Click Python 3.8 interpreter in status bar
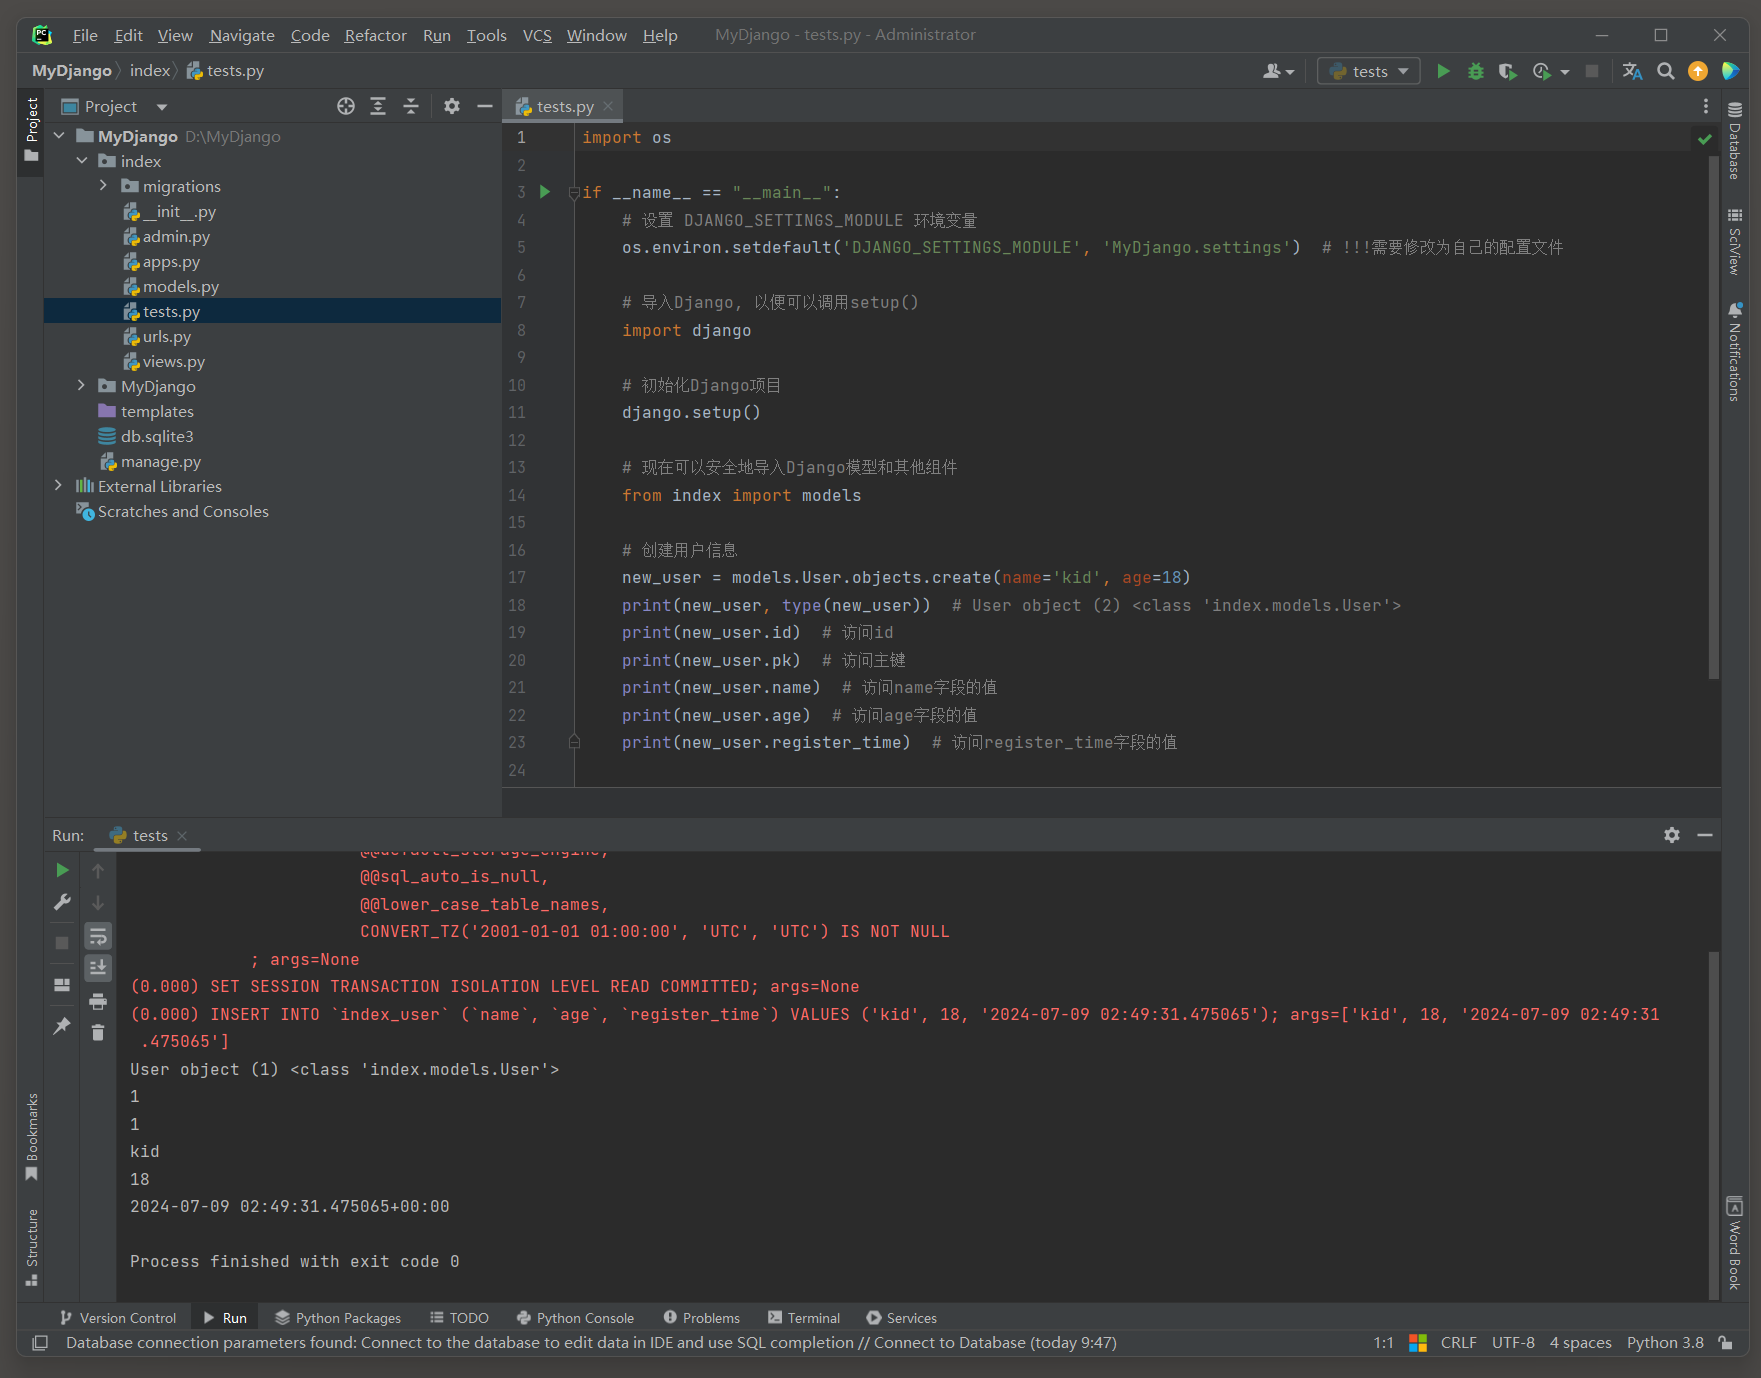Image resolution: width=1761 pixels, height=1378 pixels. click(x=1664, y=1343)
